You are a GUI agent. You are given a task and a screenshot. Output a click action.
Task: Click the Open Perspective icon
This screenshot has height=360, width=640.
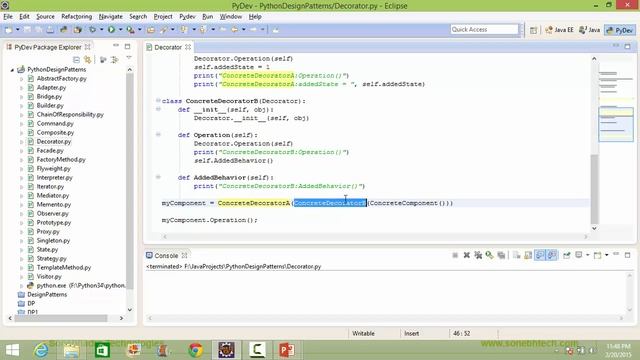(533, 30)
